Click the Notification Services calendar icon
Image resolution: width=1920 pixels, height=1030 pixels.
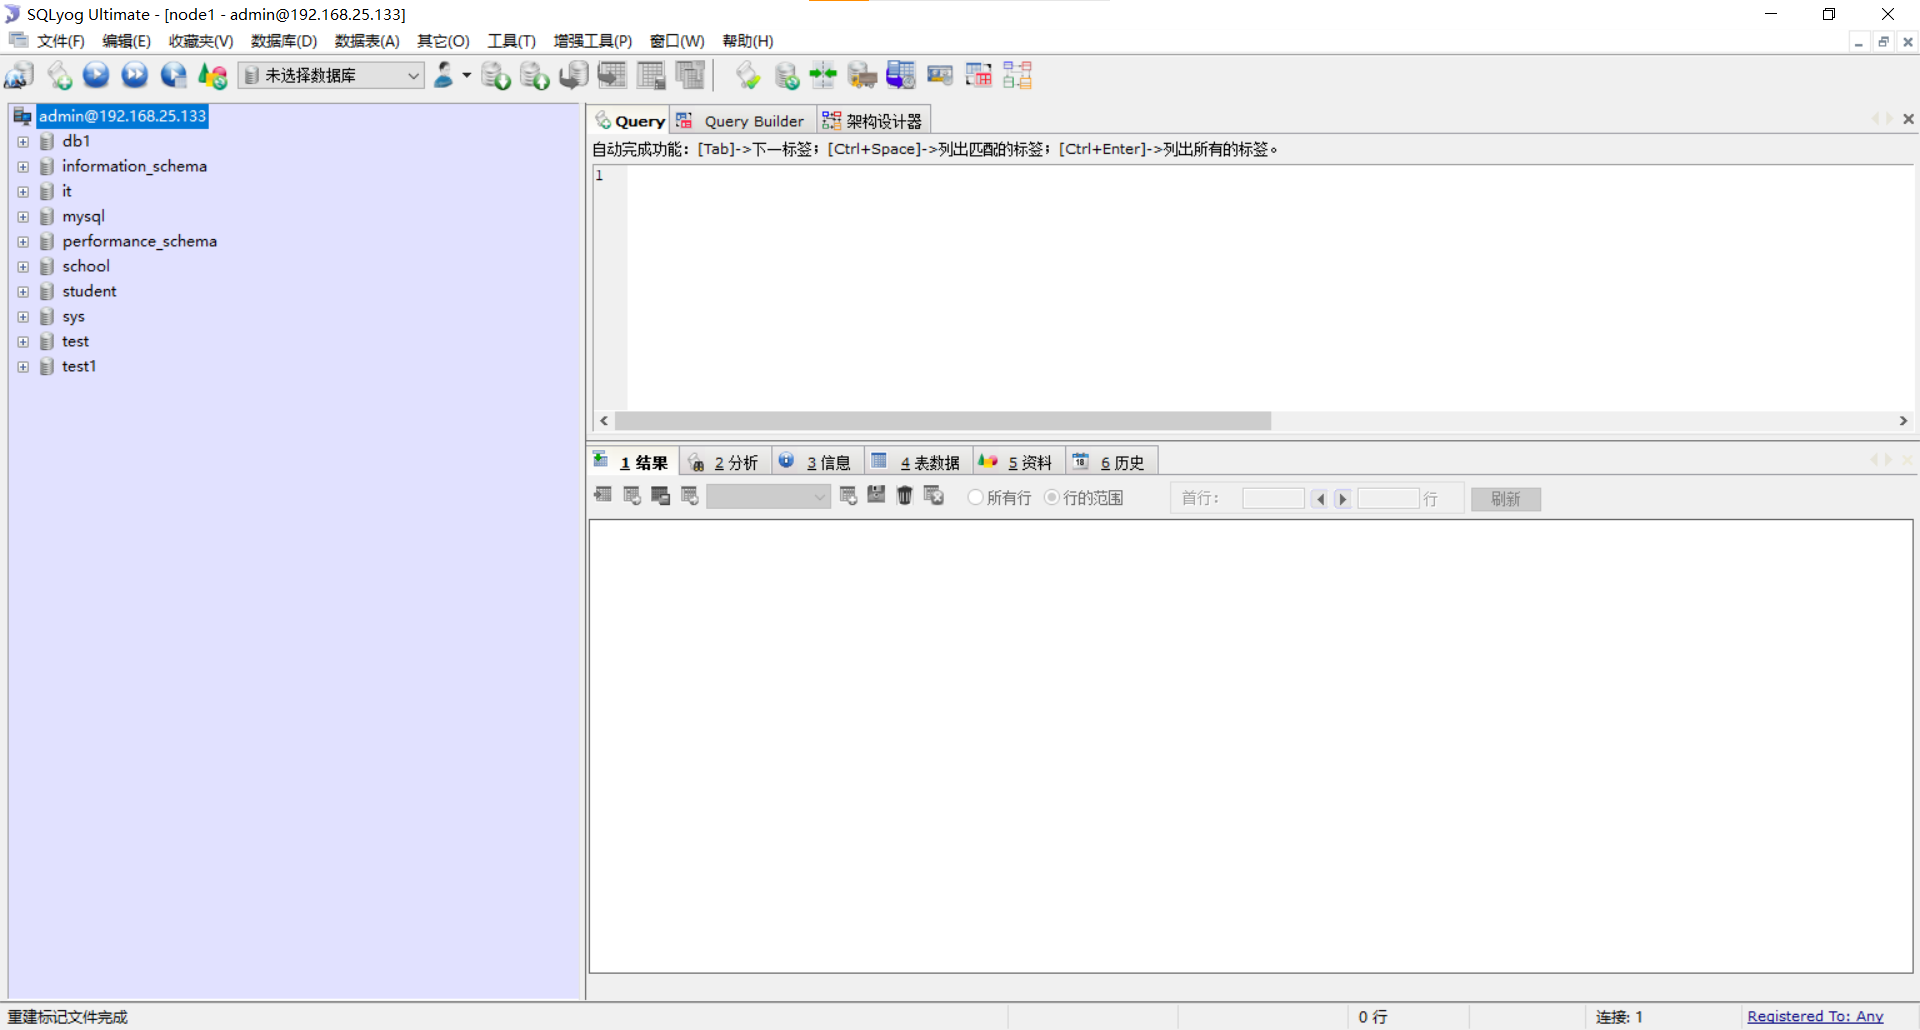point(901,75)
